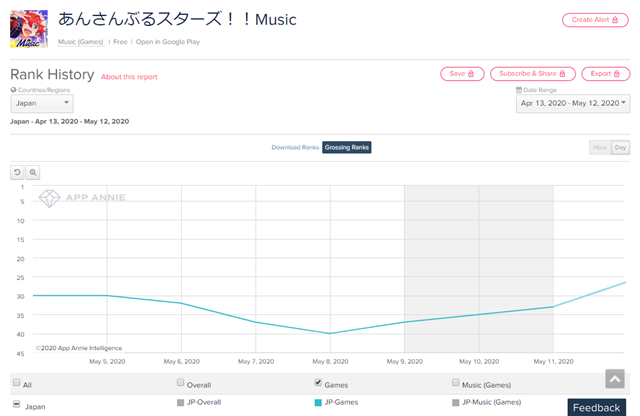Activate the chart zoom magnifier icon

point(33,172)
